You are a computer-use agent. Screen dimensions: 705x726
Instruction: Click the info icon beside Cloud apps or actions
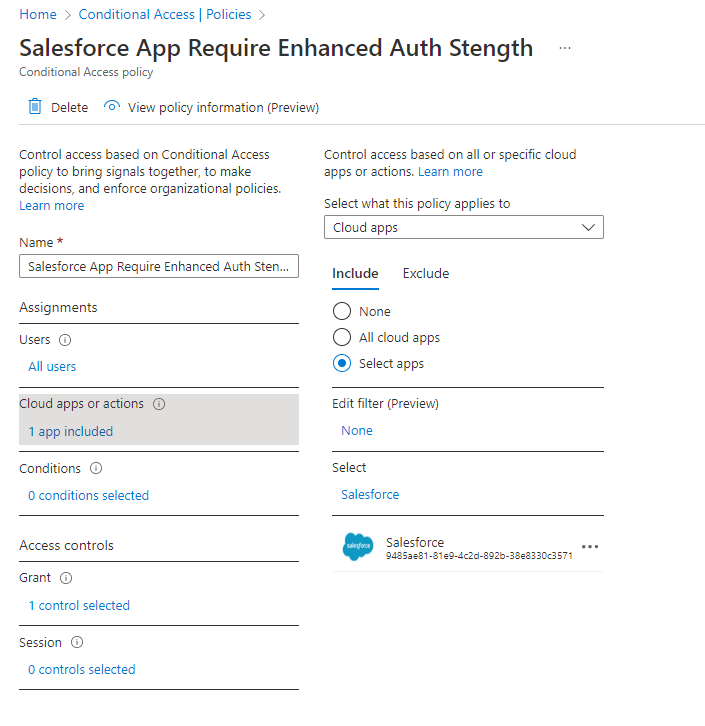click(159, 404)
